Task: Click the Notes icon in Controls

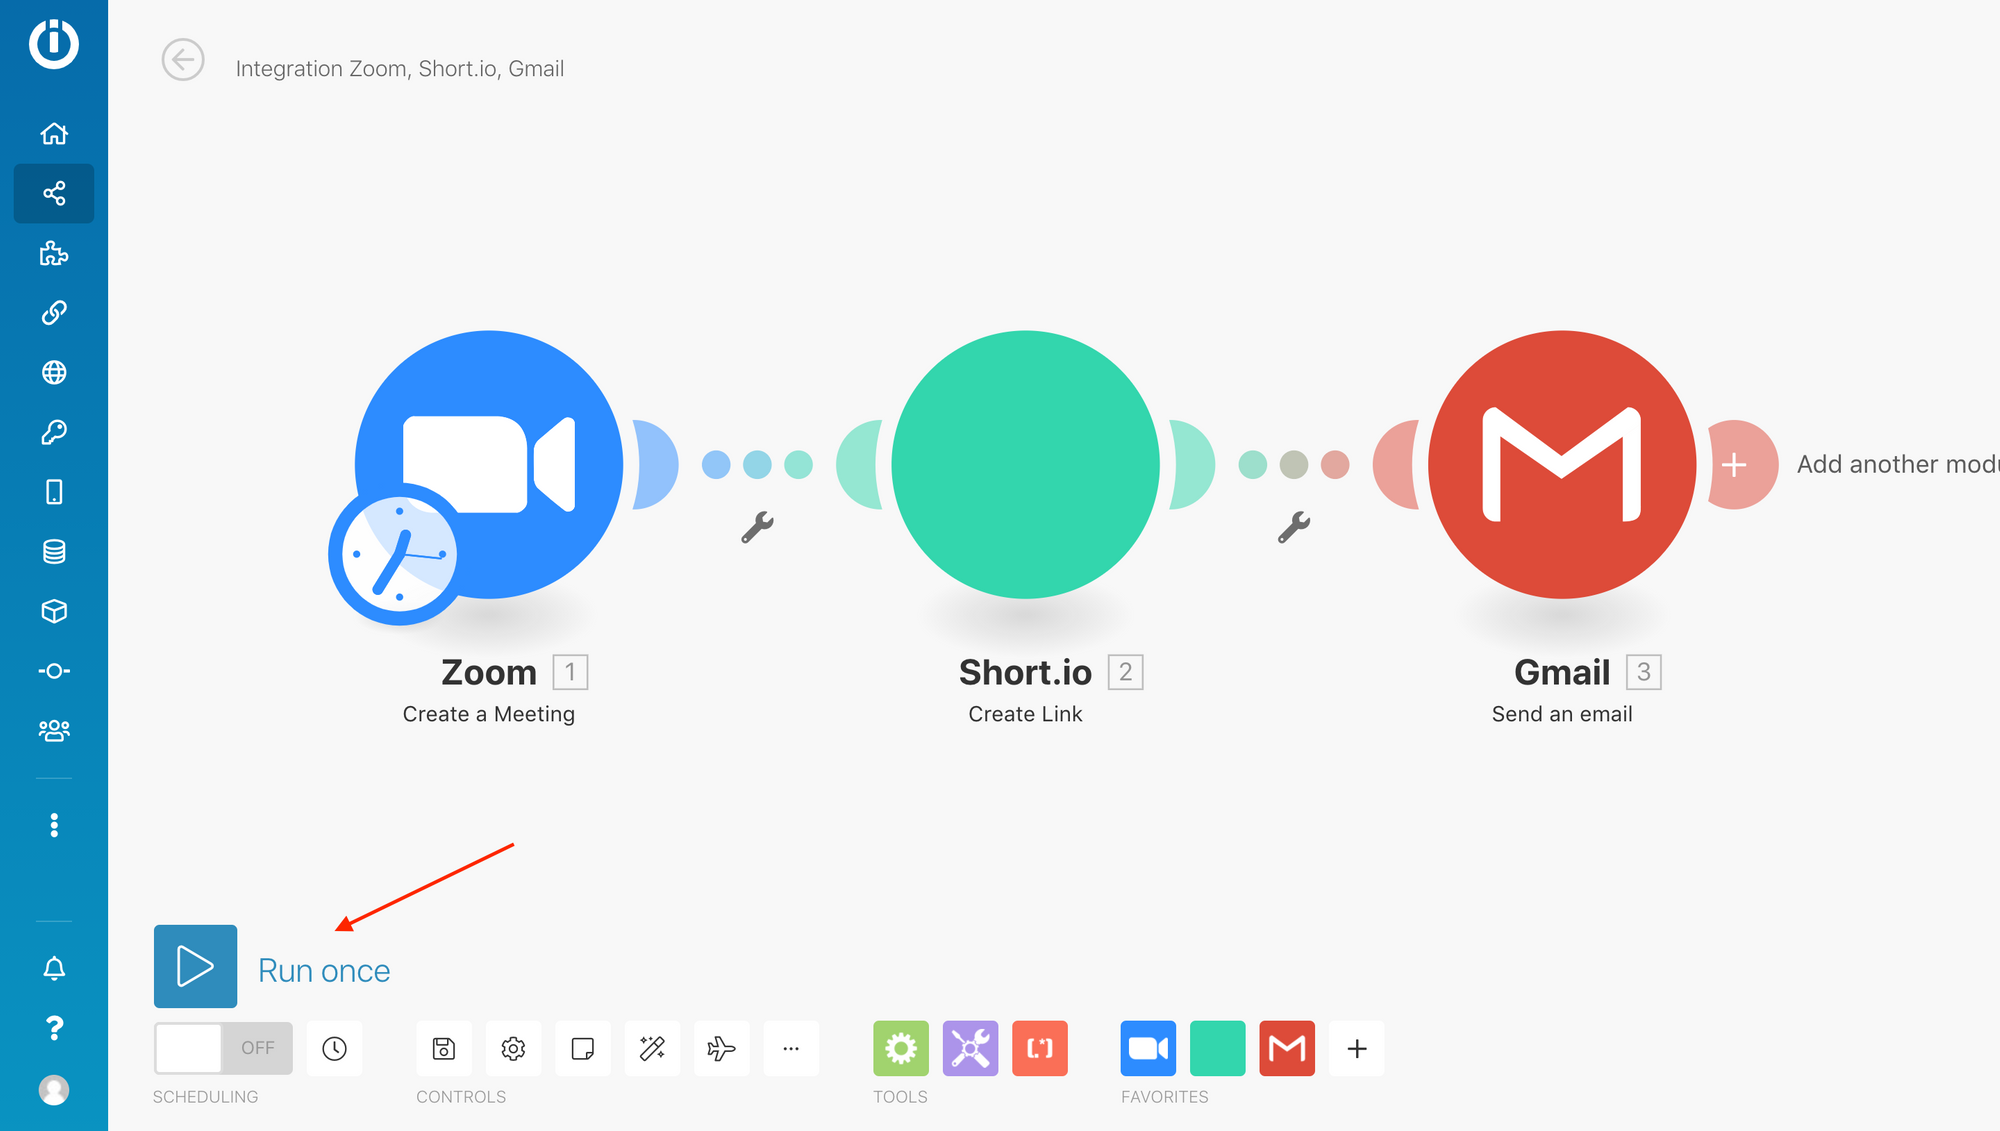Action: [x=582, y=1048]
